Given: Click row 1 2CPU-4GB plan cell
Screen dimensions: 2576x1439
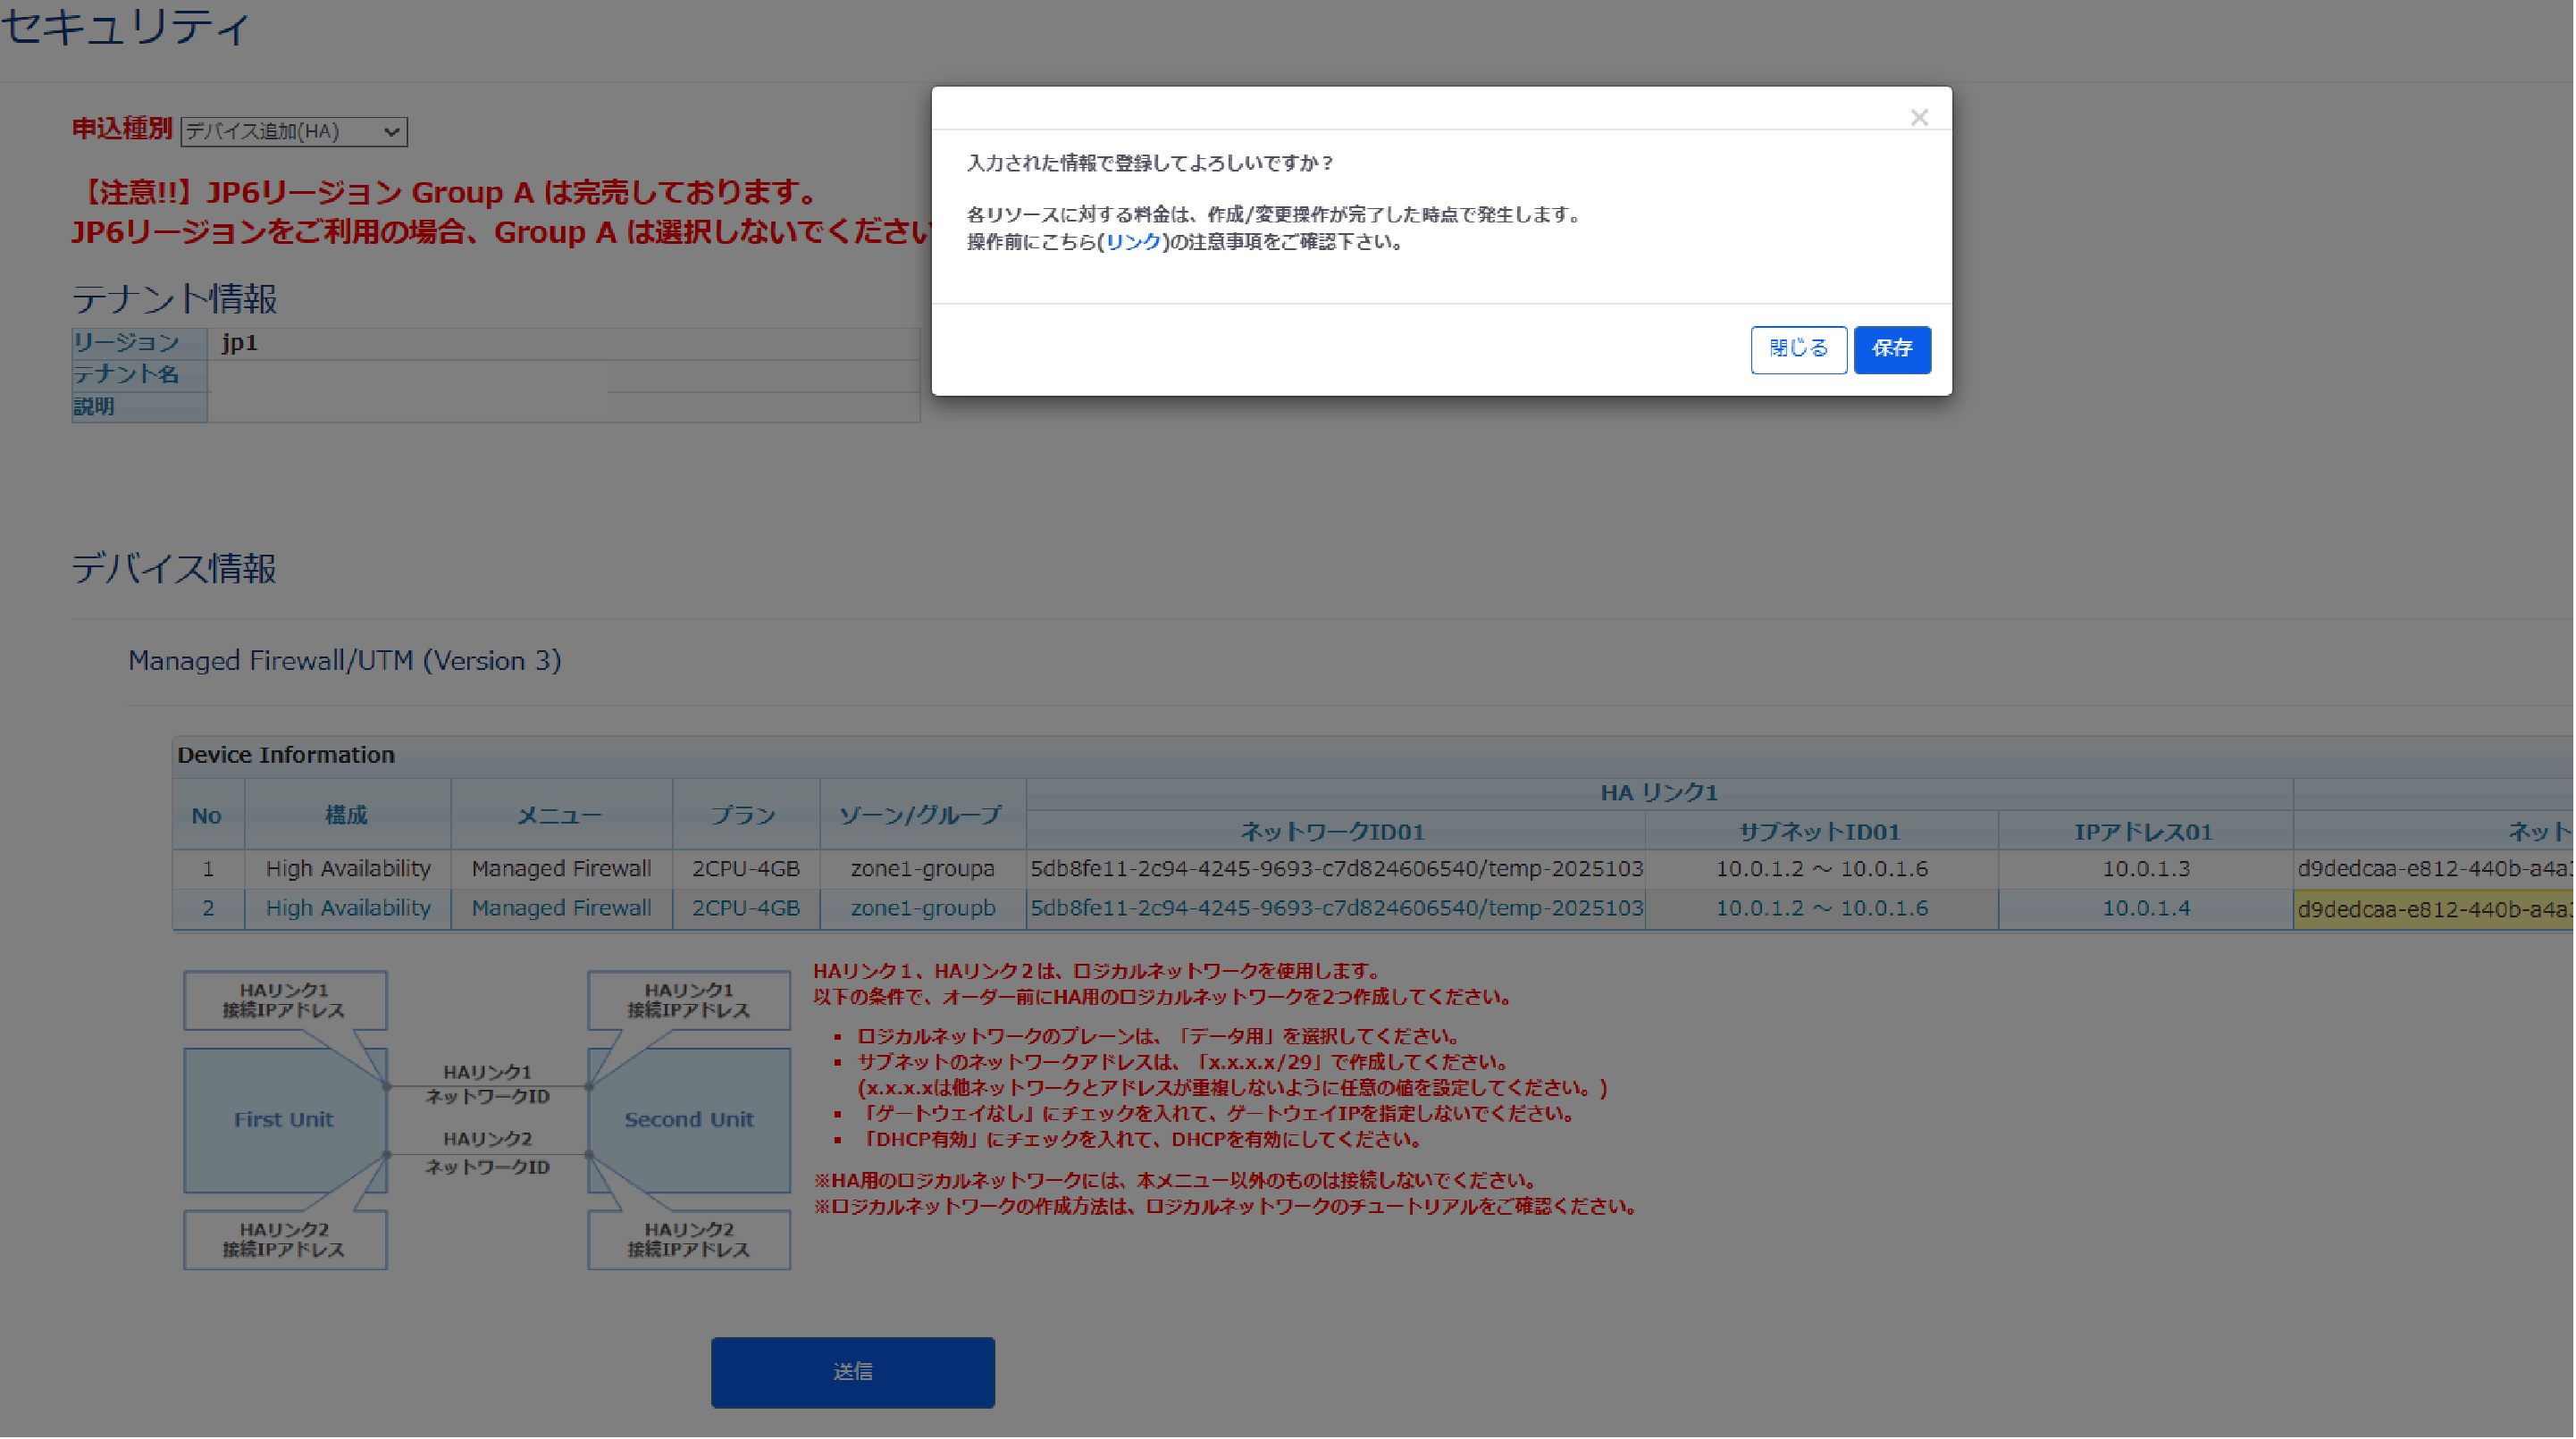Looking at the screenshot, I should [745, 868].
